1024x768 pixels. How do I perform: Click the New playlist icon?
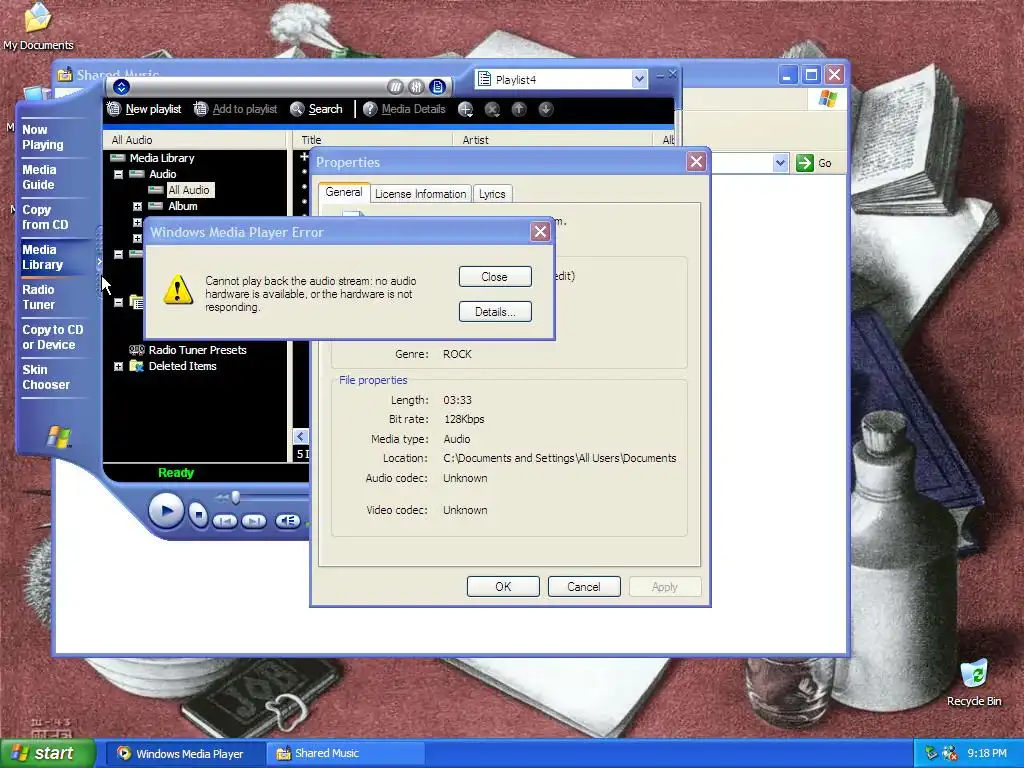point(114,109)
